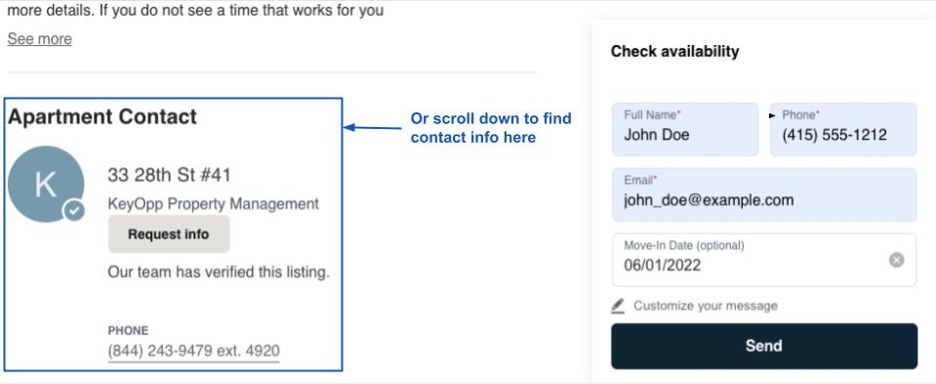Call the (844) 243-9479 ext. 4920 phone link

pyautogui.click(x=193, y=351)
